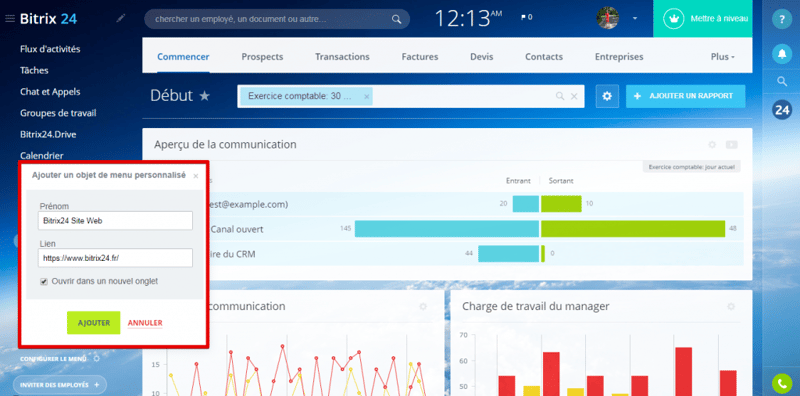Remove the Exercice comptable filter tag
Screen dimensions: 800x396
(366, 96)
